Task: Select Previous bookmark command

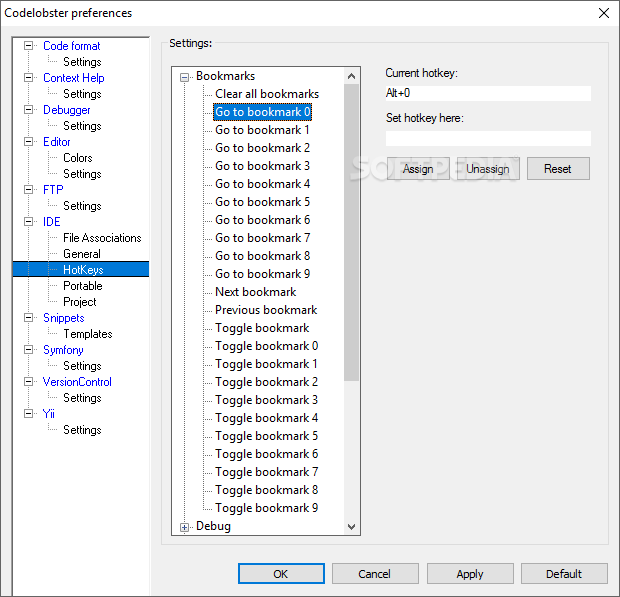Action: tap(266, 310)
